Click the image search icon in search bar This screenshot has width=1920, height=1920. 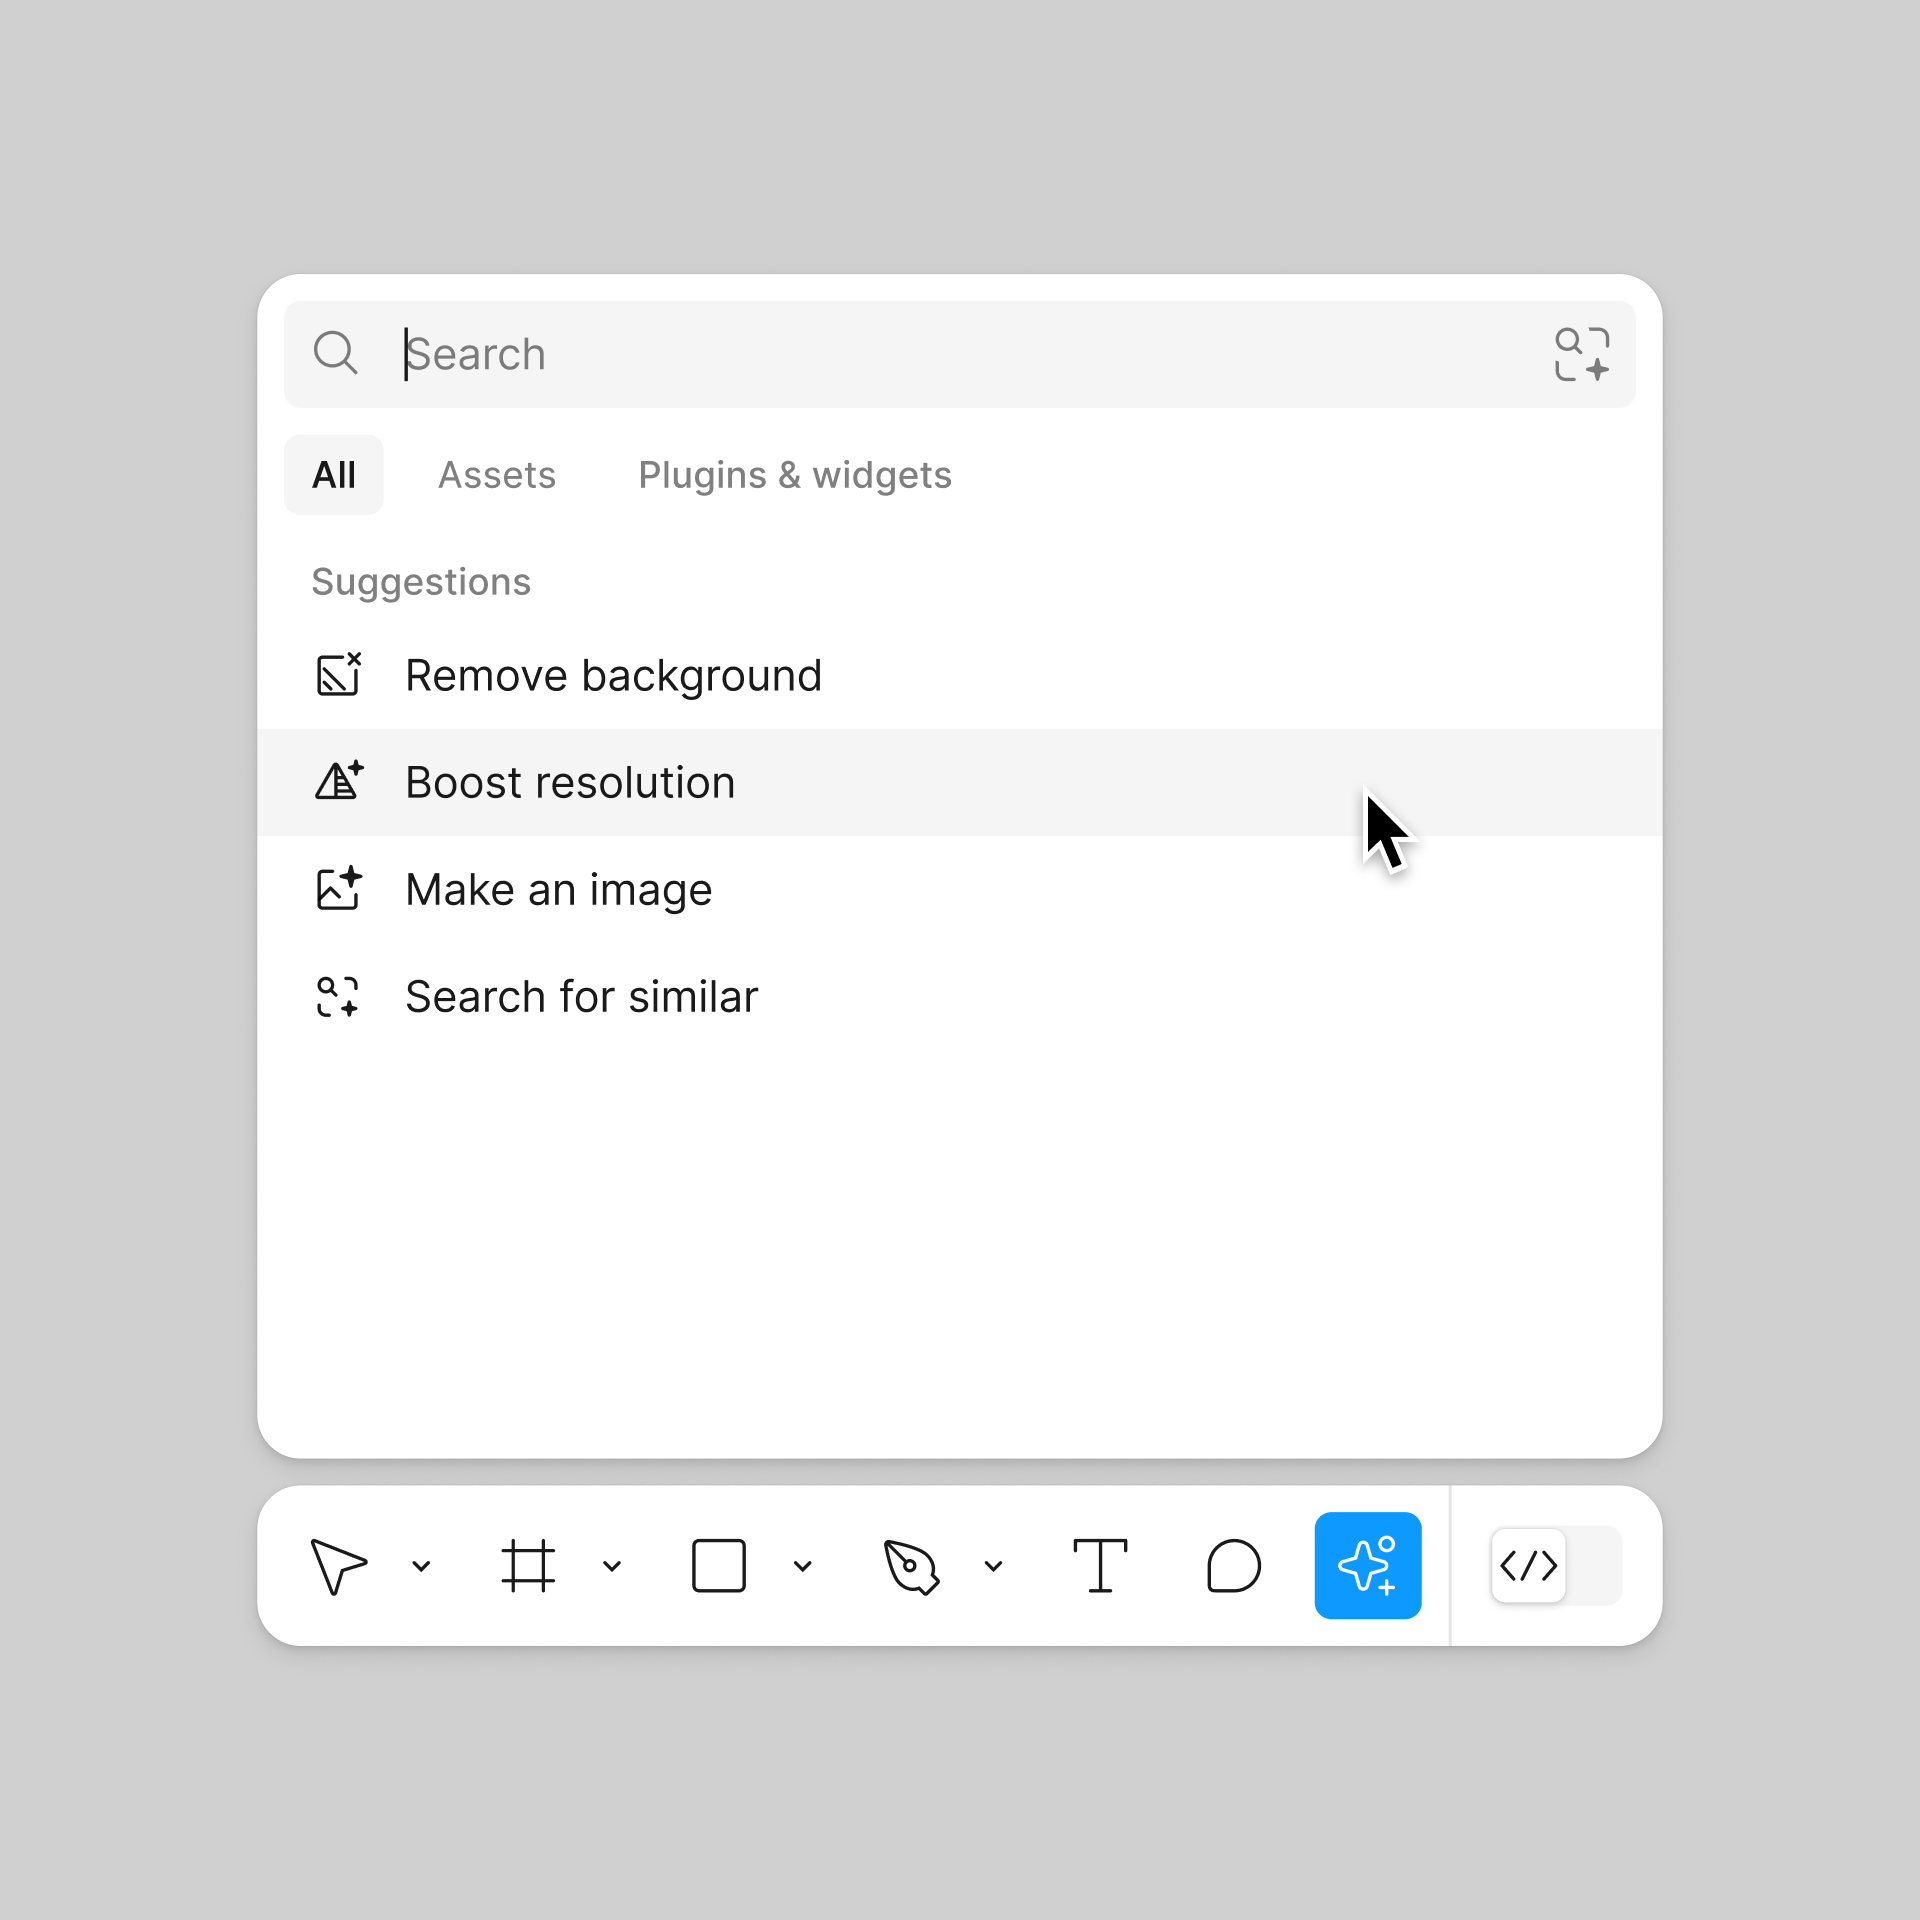[x=1583, y=353]
